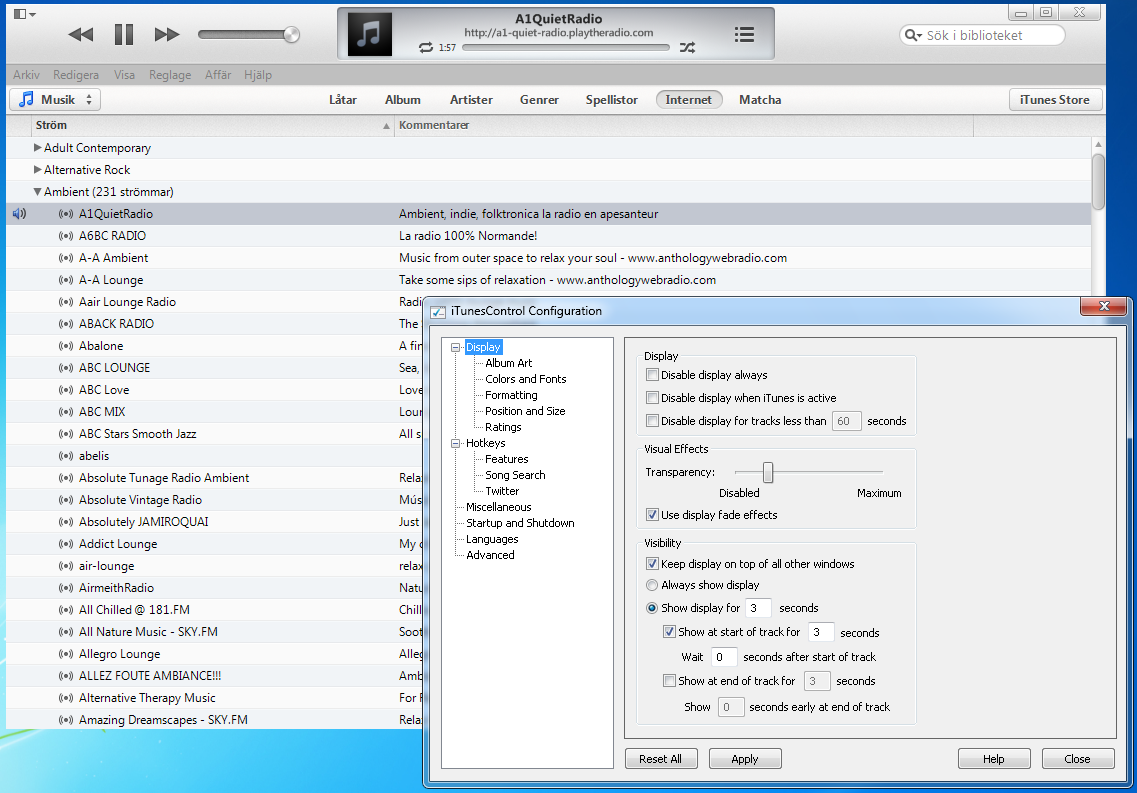
Task: Check Show at end of track for
Action: coord(669,681)
